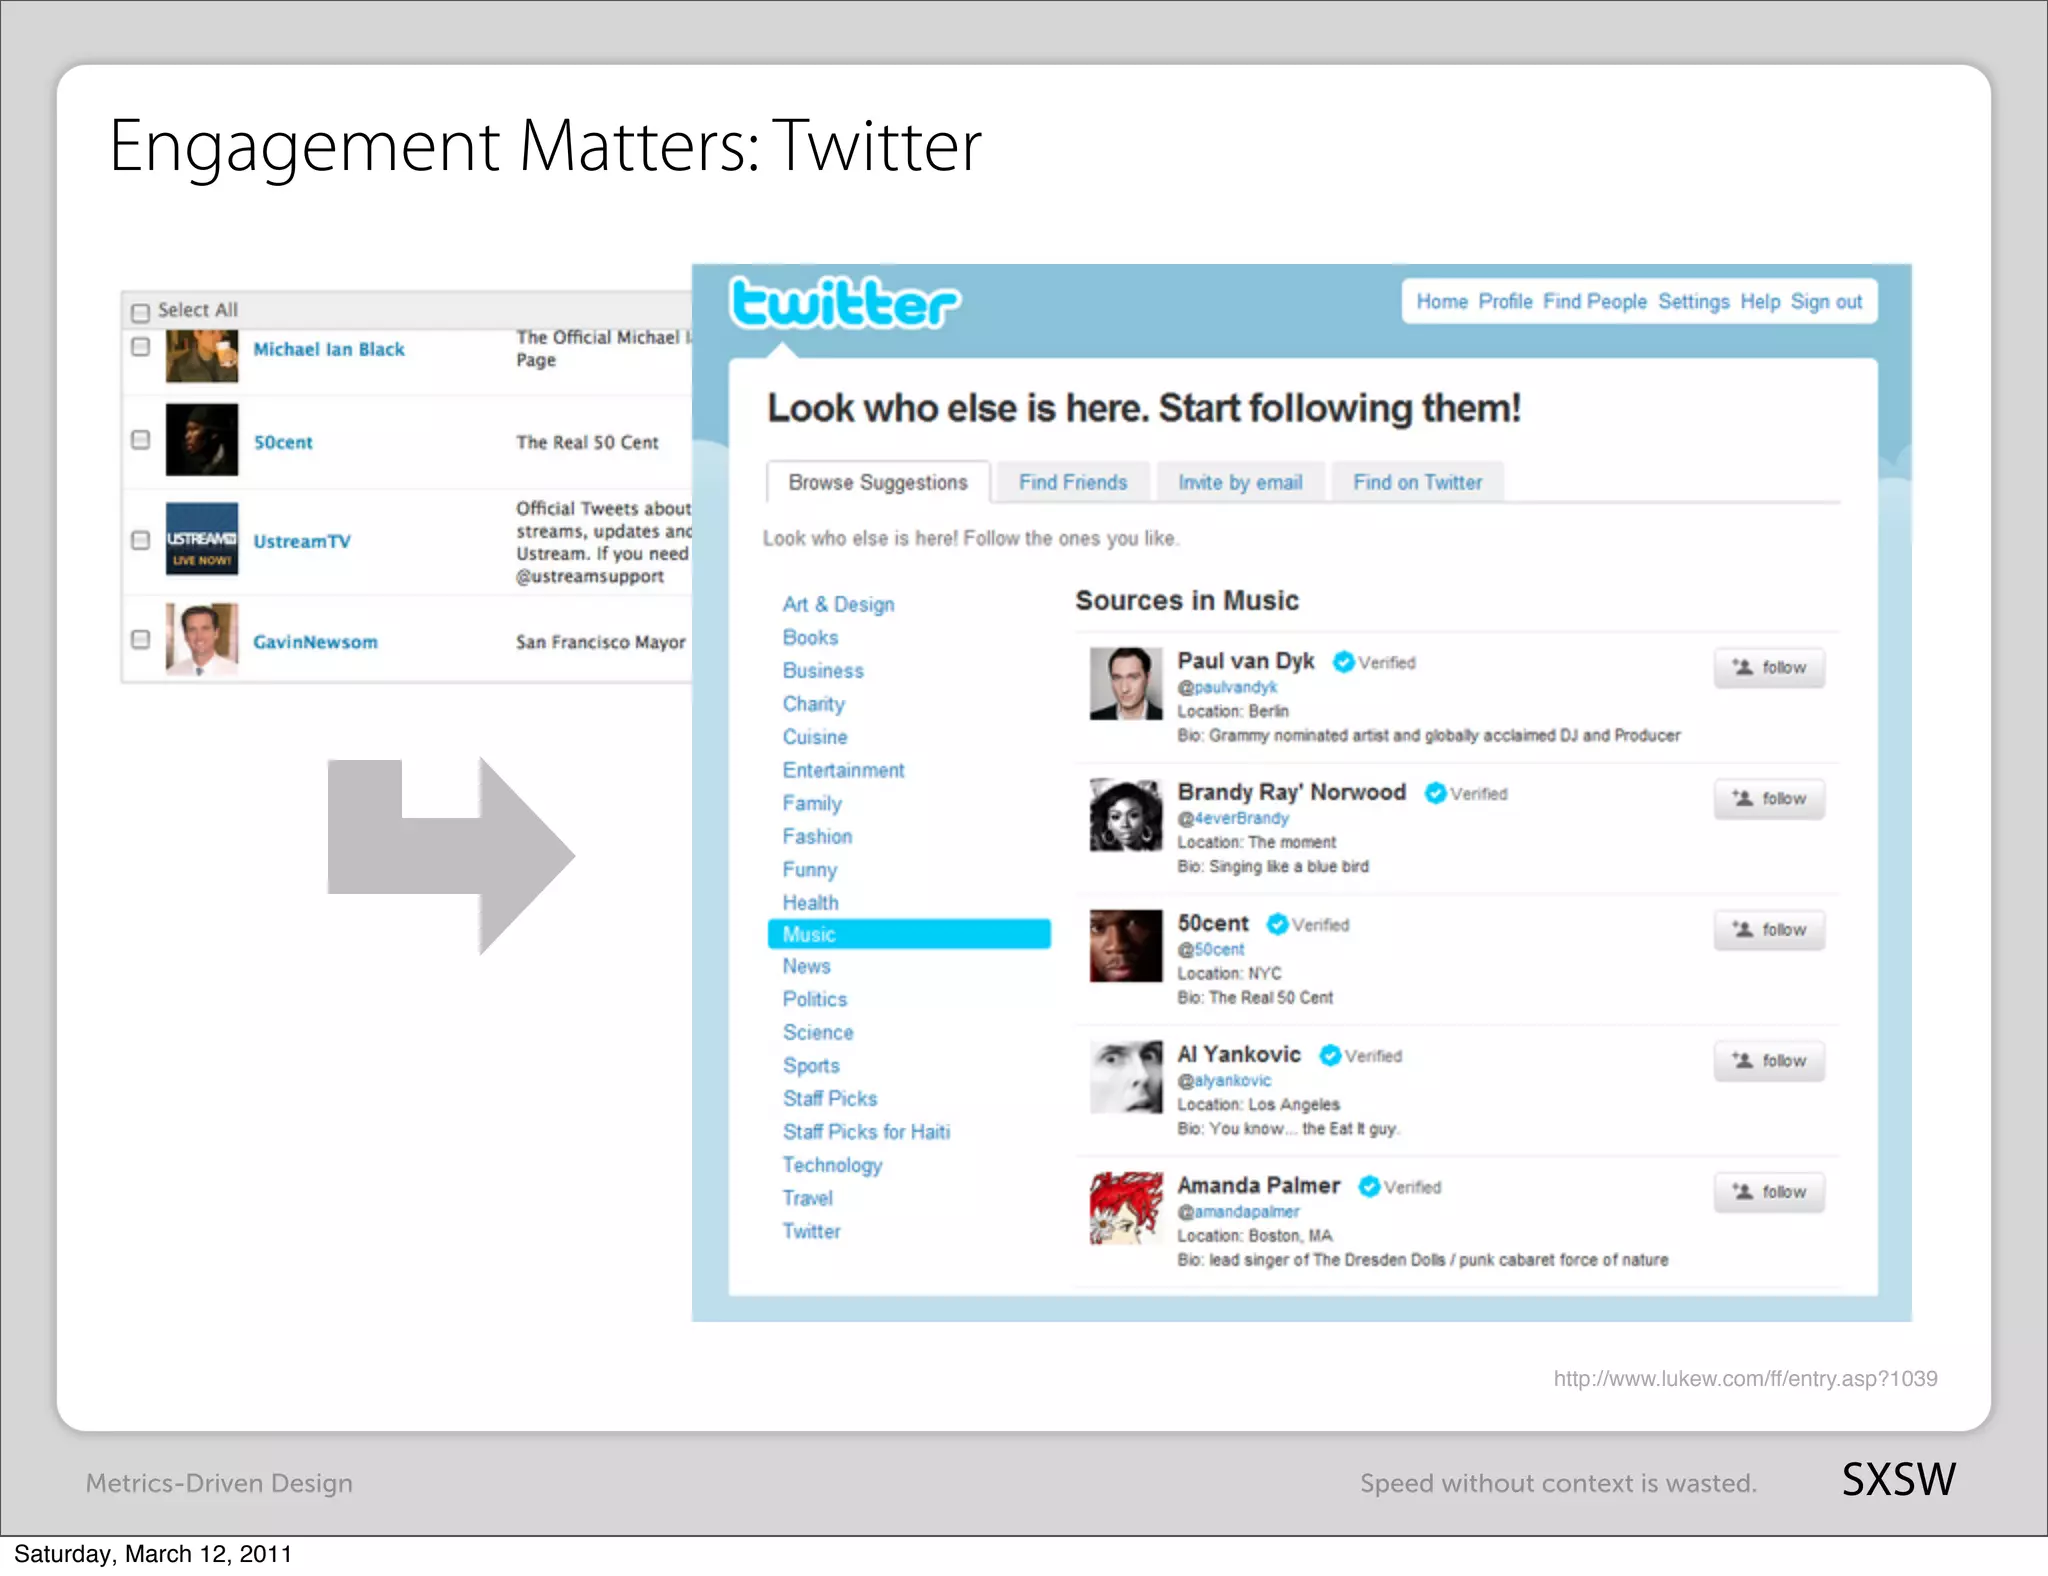The width and height of the screenshot is (2048, 1576).
Task: Click Brandy Norwood's verified badge icon
Action: tap(1435, 793)
